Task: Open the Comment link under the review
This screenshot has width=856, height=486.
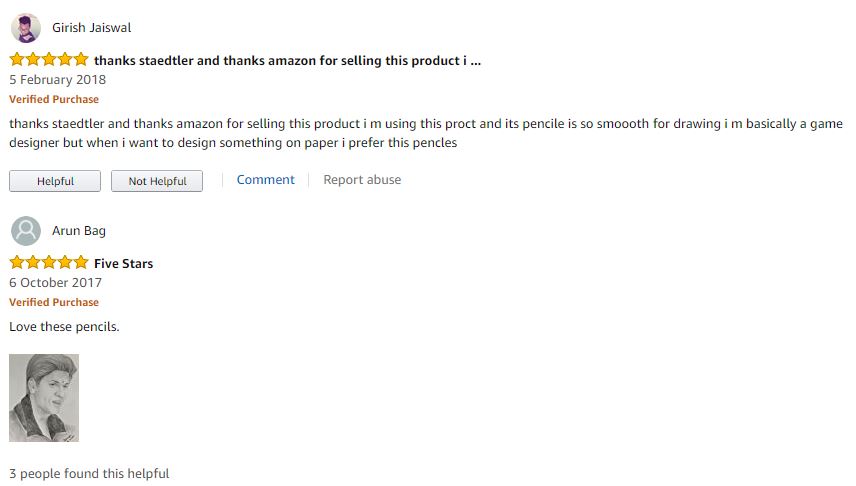Action: point(265,180)
